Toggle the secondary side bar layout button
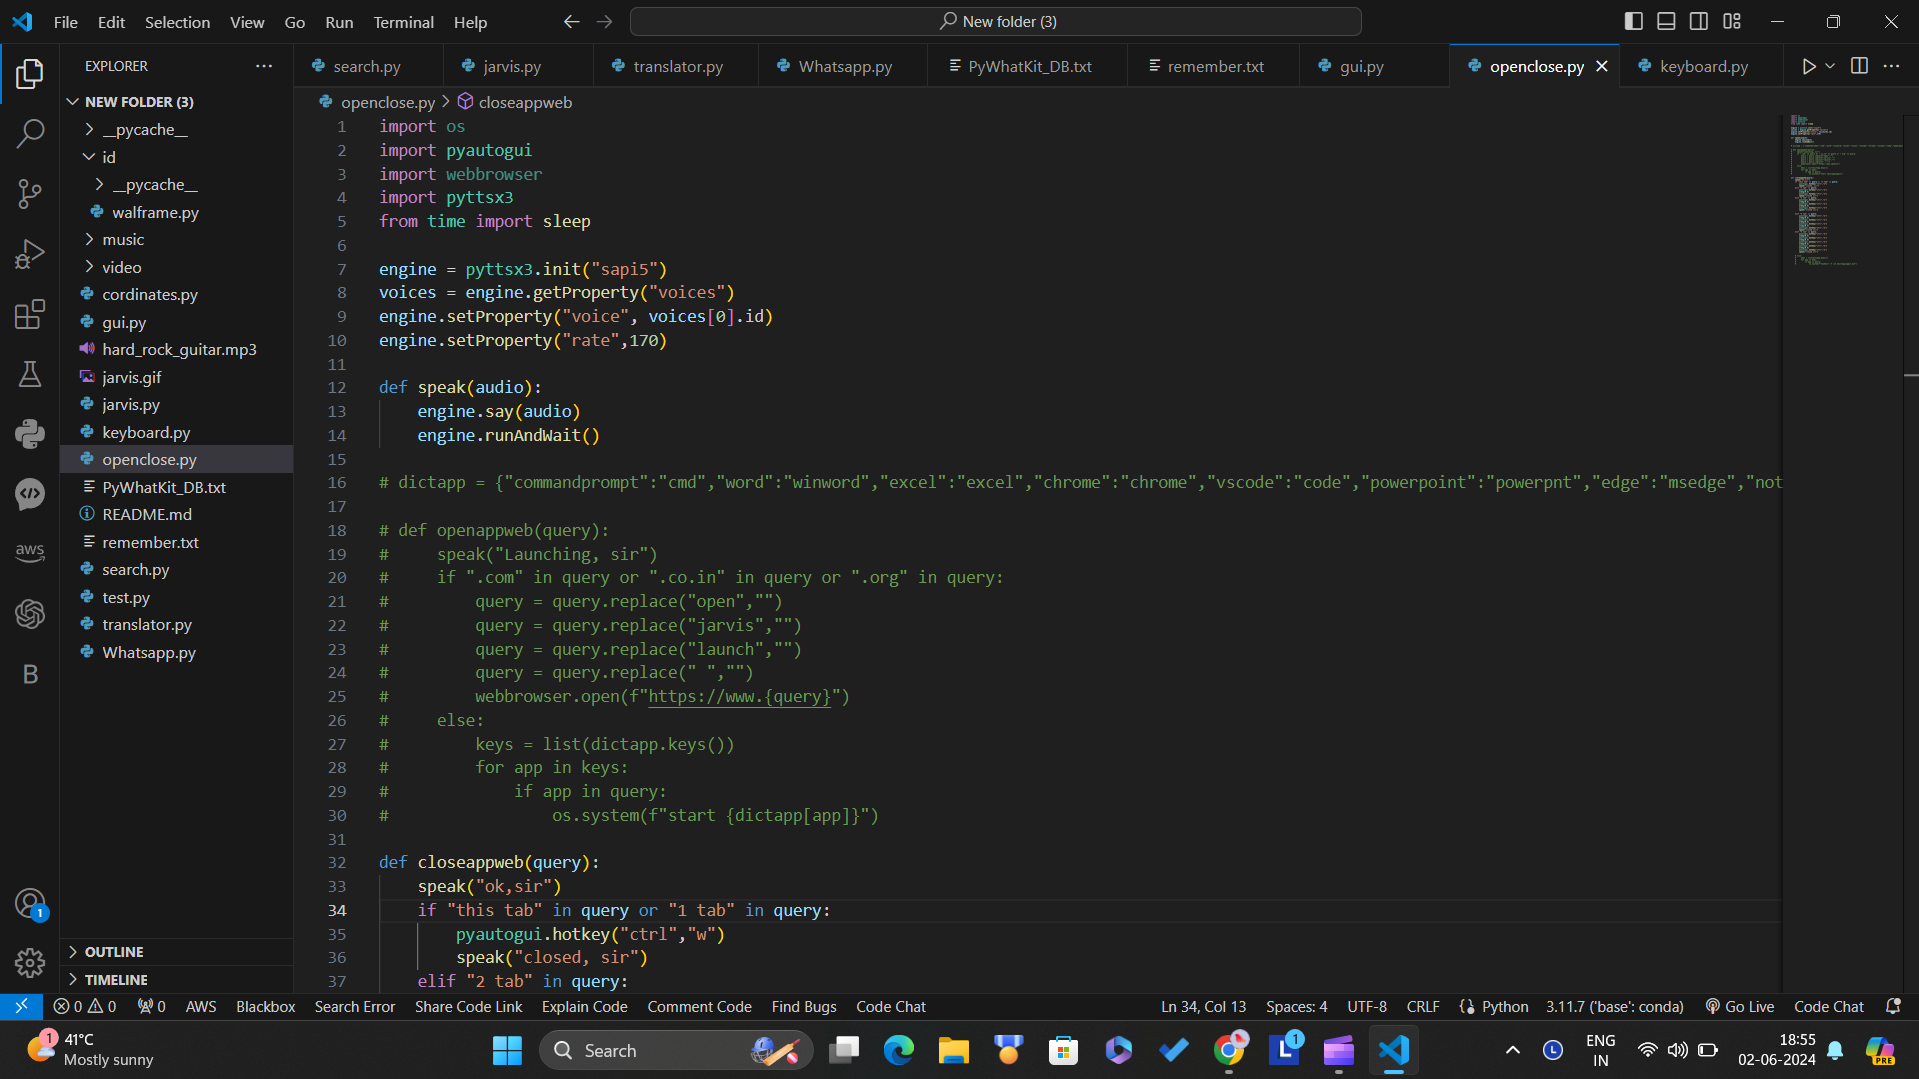This screenshot has width=1919, height=1079. click(1699, 21)
